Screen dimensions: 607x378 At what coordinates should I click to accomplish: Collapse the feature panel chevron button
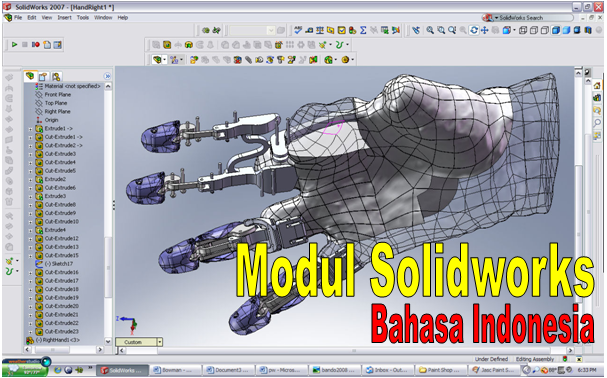[x=108, y=76]
